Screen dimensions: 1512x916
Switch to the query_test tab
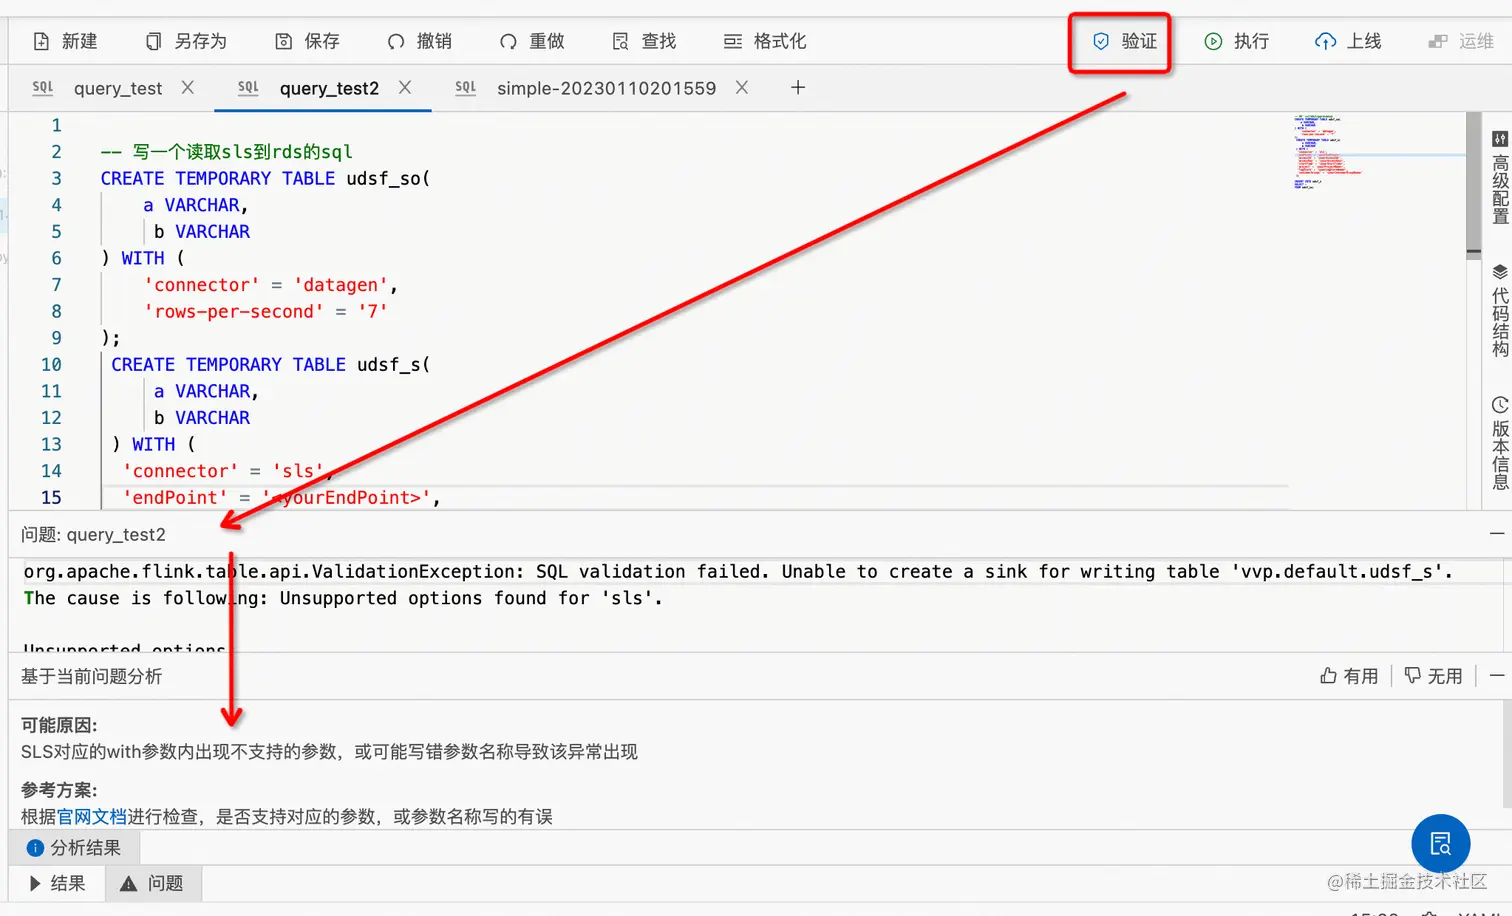click(x=117, y=88)
